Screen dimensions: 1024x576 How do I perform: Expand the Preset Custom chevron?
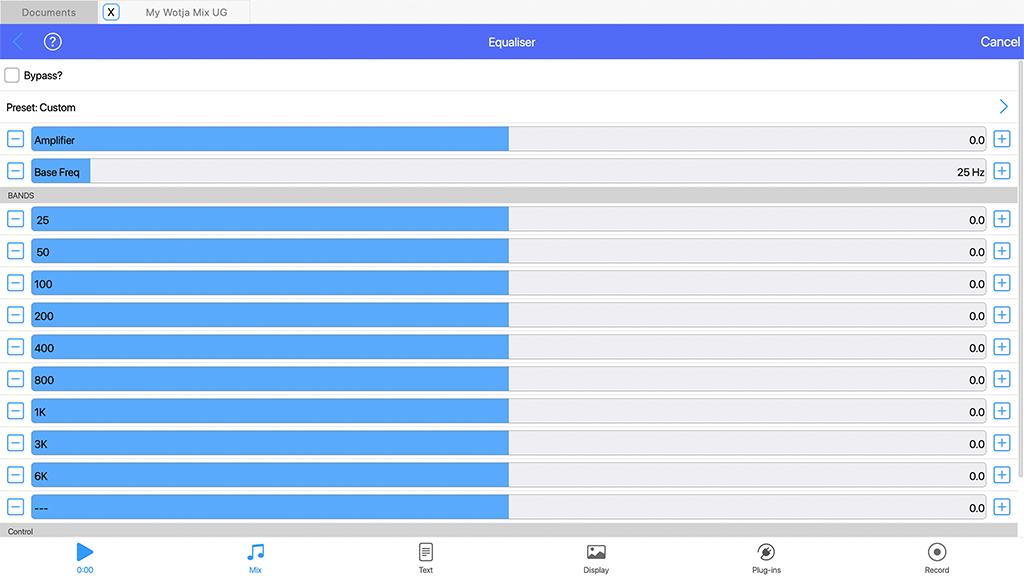1003,107
